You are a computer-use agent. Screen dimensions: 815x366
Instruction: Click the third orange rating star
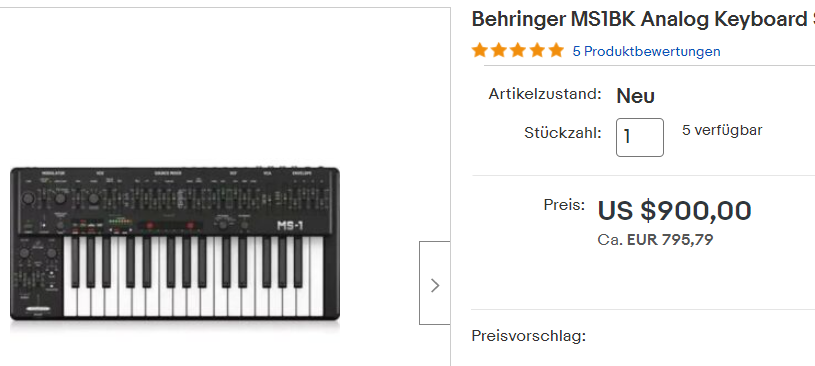click(x=518, y=50)
